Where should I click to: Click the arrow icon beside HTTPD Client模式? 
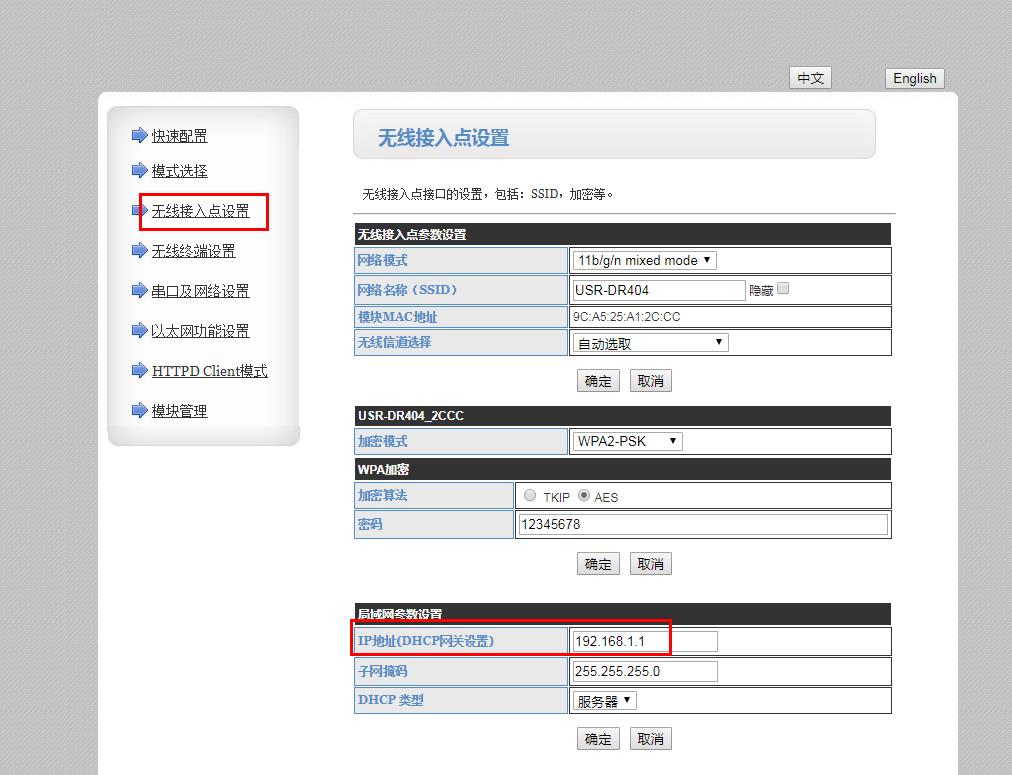[139, 371]
